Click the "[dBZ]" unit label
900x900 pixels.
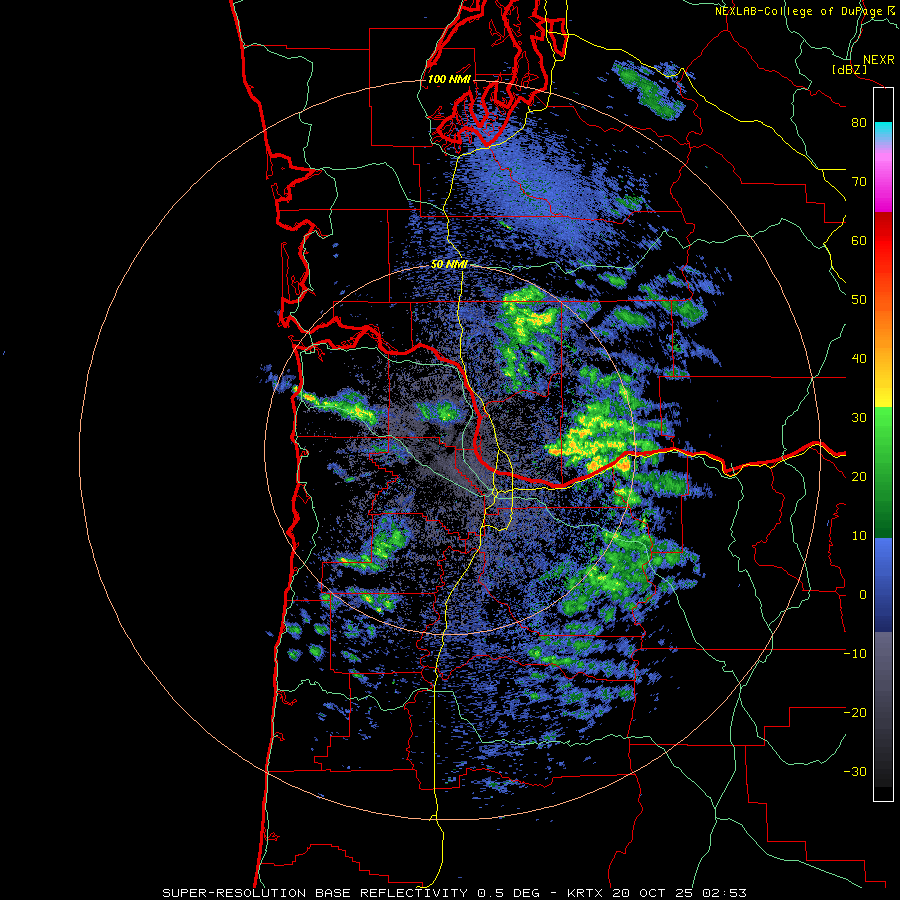click(x=849, y=69)
